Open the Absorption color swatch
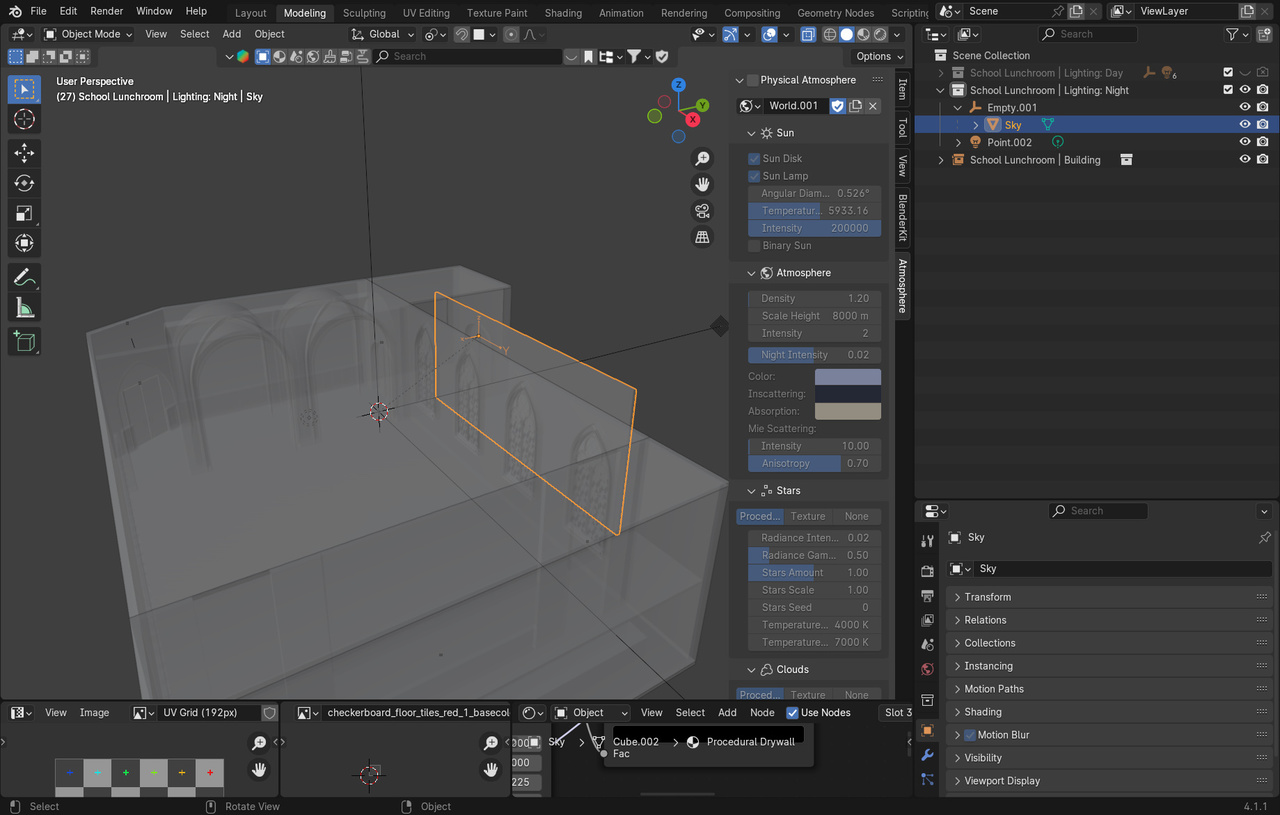The image size is (1280, 815). pyautogui.click(x=847, y=412)
